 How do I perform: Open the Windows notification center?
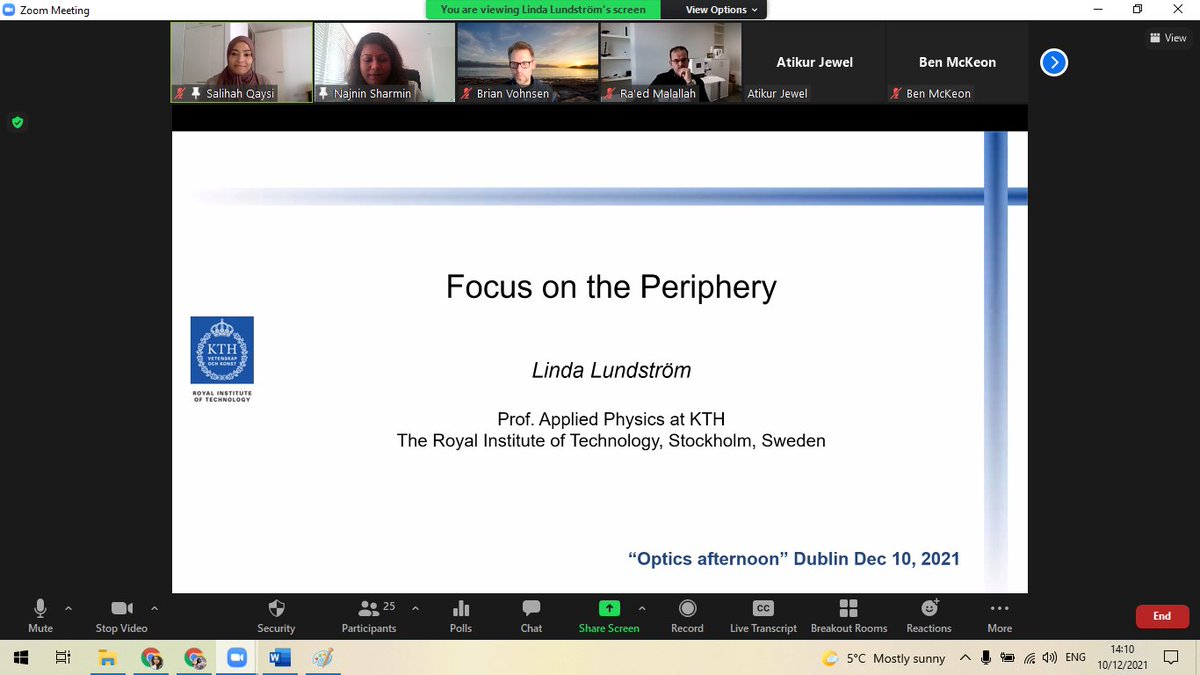click(x=1171, y=658)
